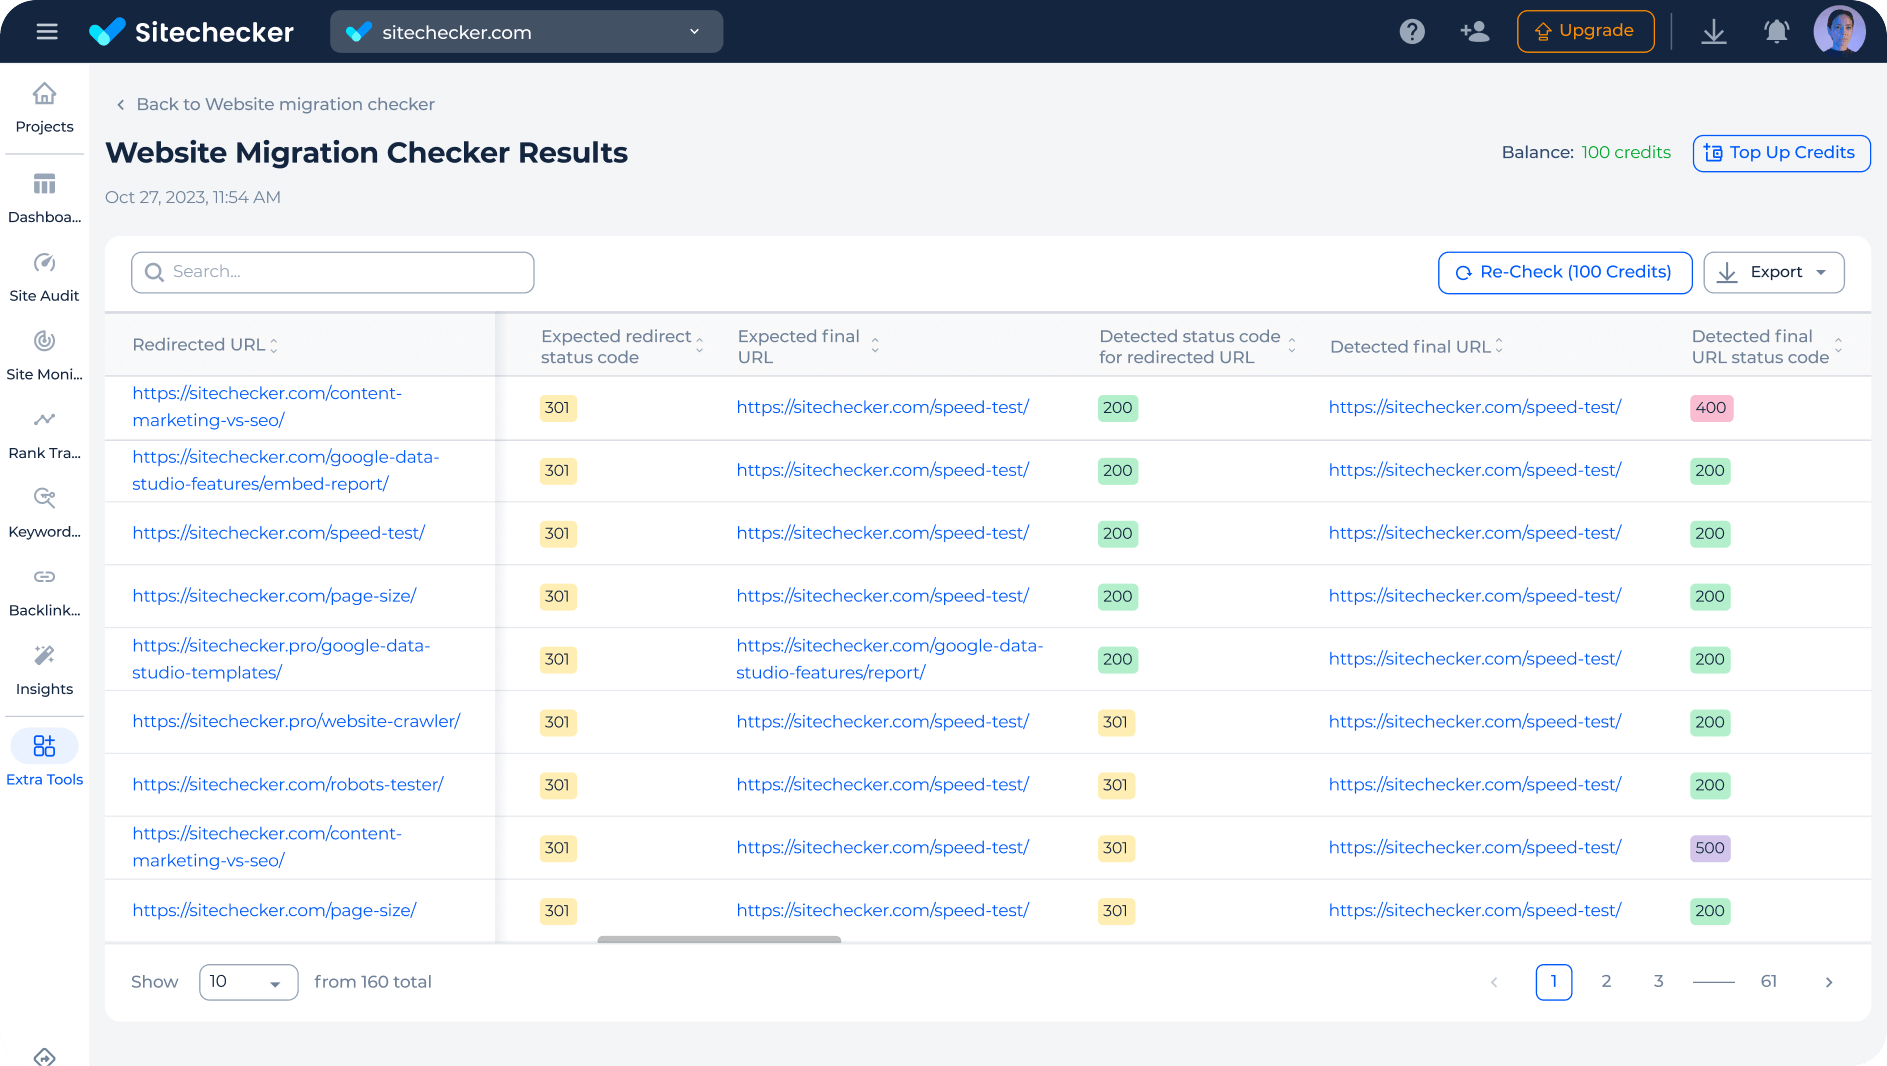Open the Export dropdown

pyautogui.click(x=1773, y=272)
